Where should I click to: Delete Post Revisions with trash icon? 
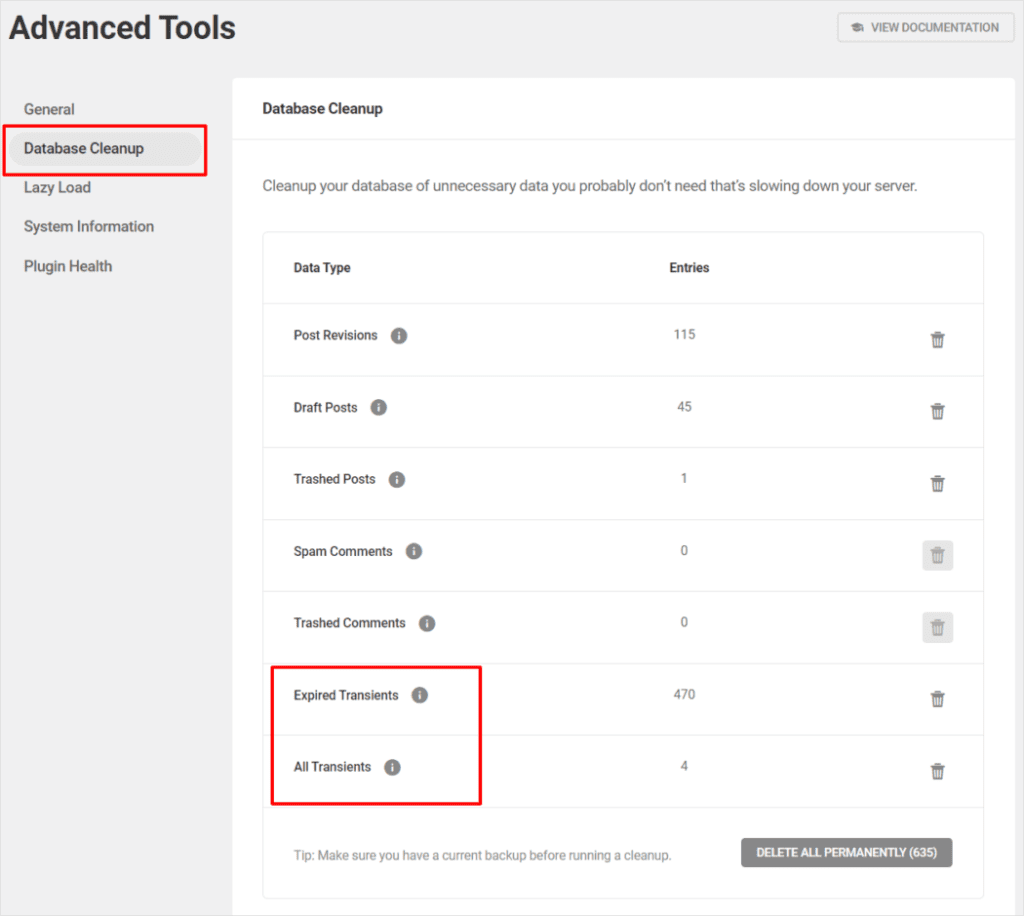click(x=937, y=340)
